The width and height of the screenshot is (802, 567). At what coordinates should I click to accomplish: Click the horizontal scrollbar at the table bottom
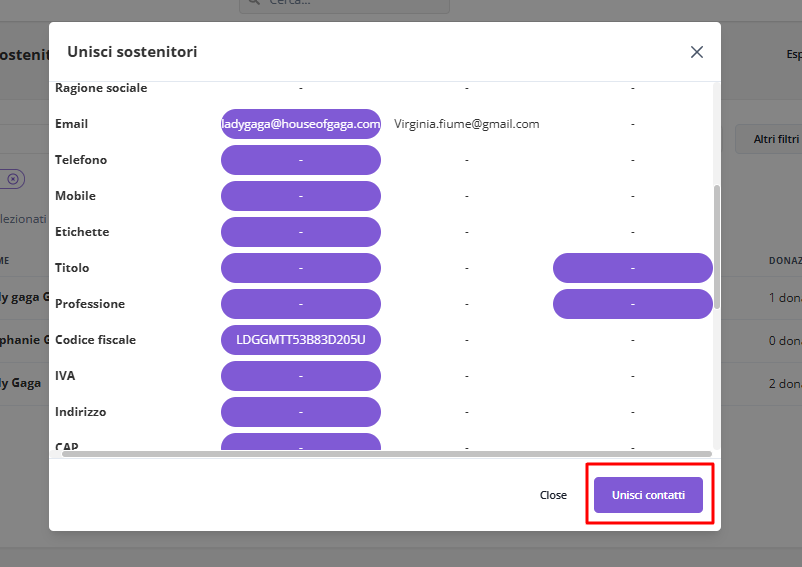pyautogui.click(x=386, y=454)
